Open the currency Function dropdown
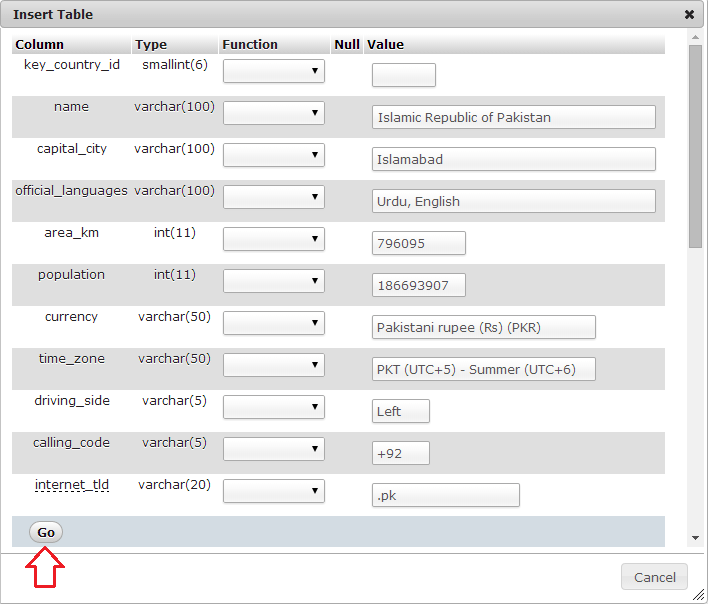708x604 pixels. click(273, 323)
